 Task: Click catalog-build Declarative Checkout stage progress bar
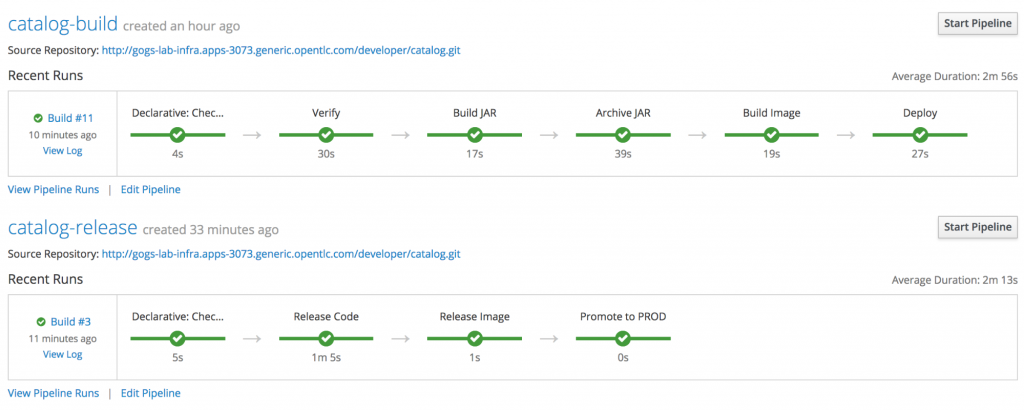pos(150,135)
